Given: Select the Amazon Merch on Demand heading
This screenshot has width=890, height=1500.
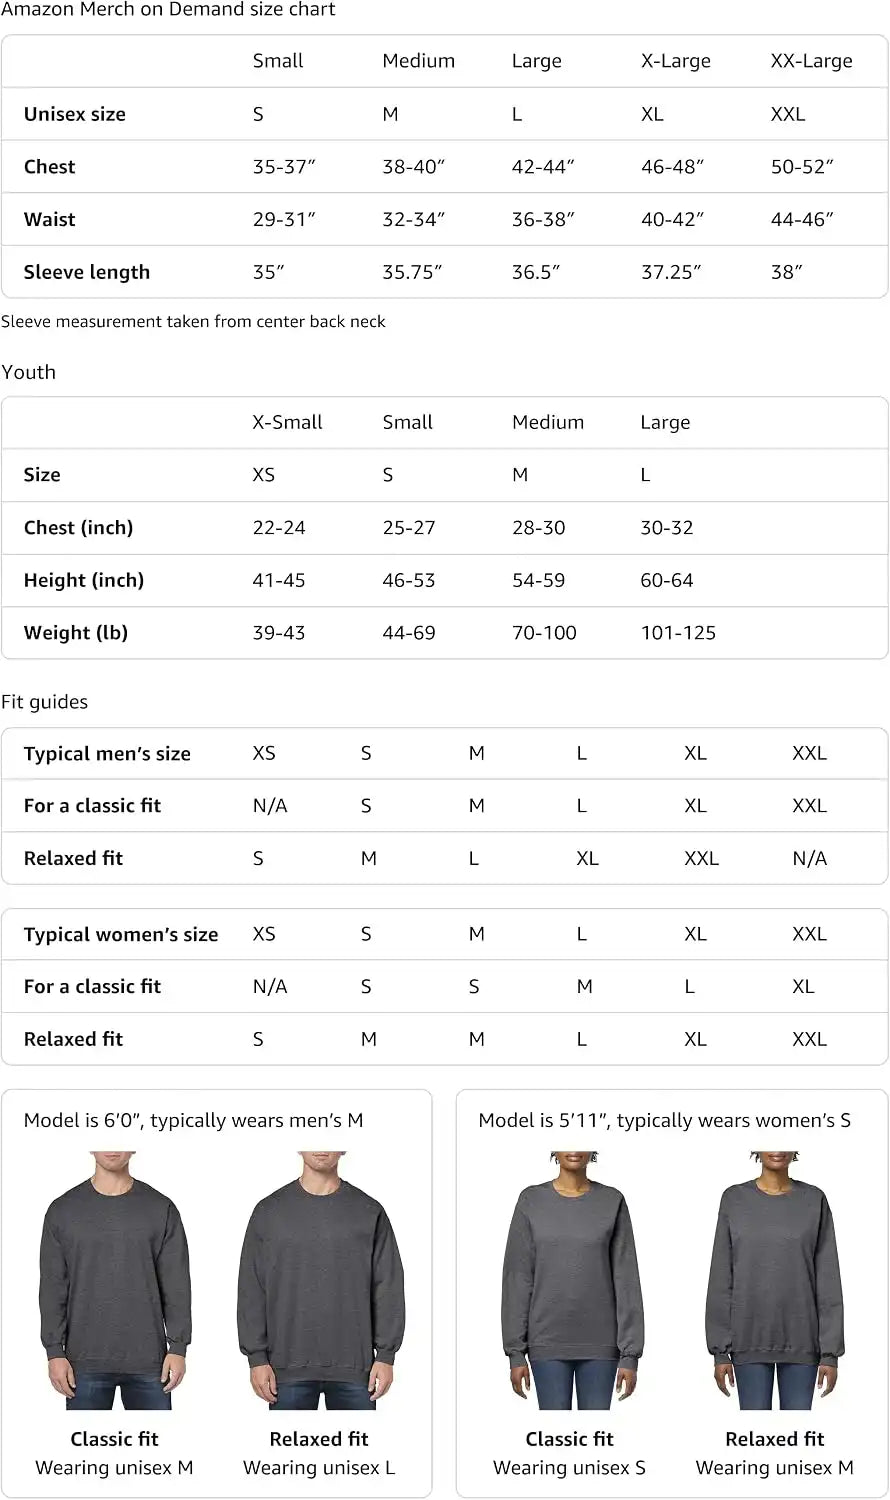Looking at the screenshot, I should pyautogui.click(x=168, y=10).
